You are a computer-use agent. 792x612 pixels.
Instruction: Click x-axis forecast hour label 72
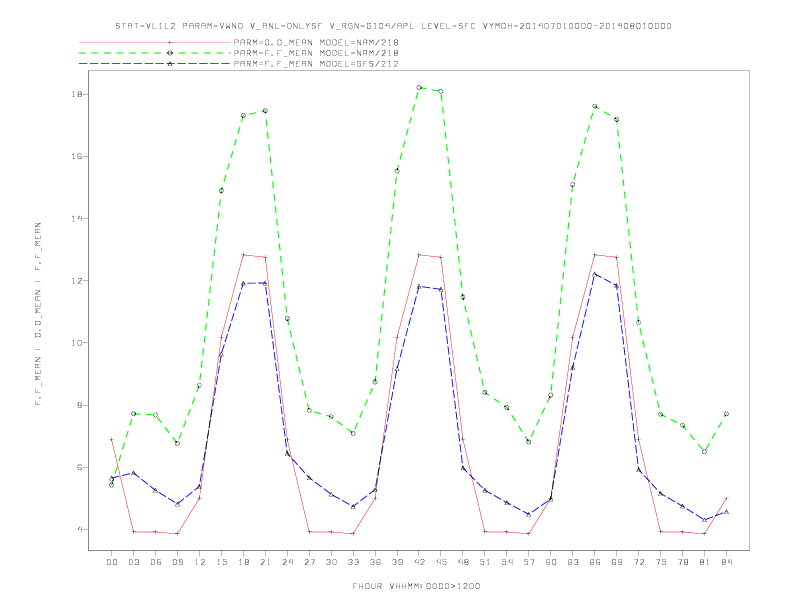(638, 562)
